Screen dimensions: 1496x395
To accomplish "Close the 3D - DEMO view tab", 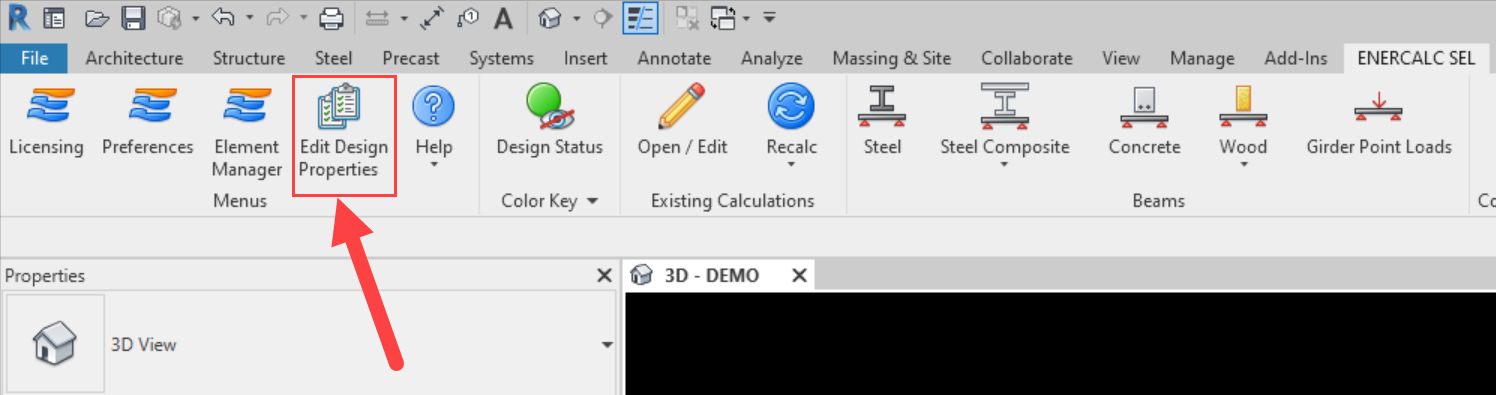I will click(799, 275).
